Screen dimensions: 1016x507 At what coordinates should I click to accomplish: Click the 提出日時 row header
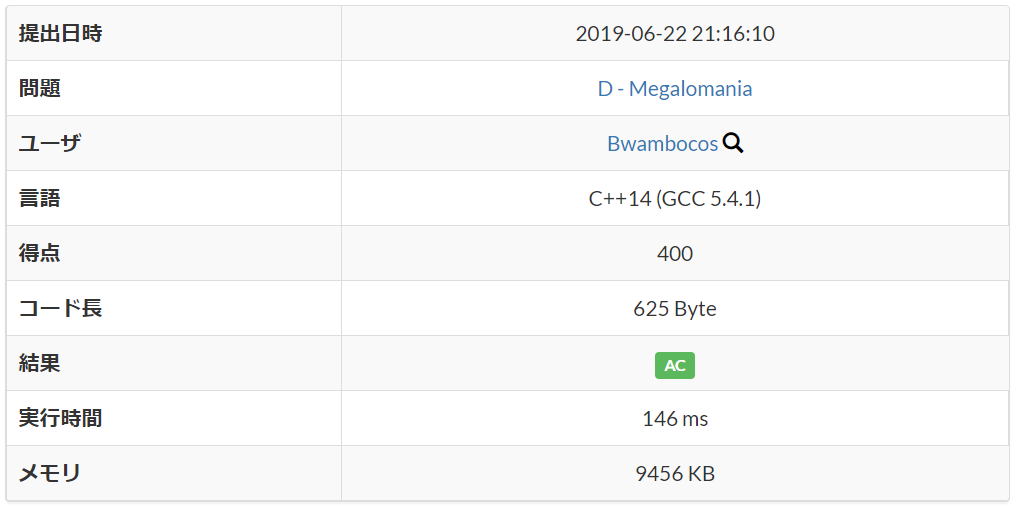[60, 34]
